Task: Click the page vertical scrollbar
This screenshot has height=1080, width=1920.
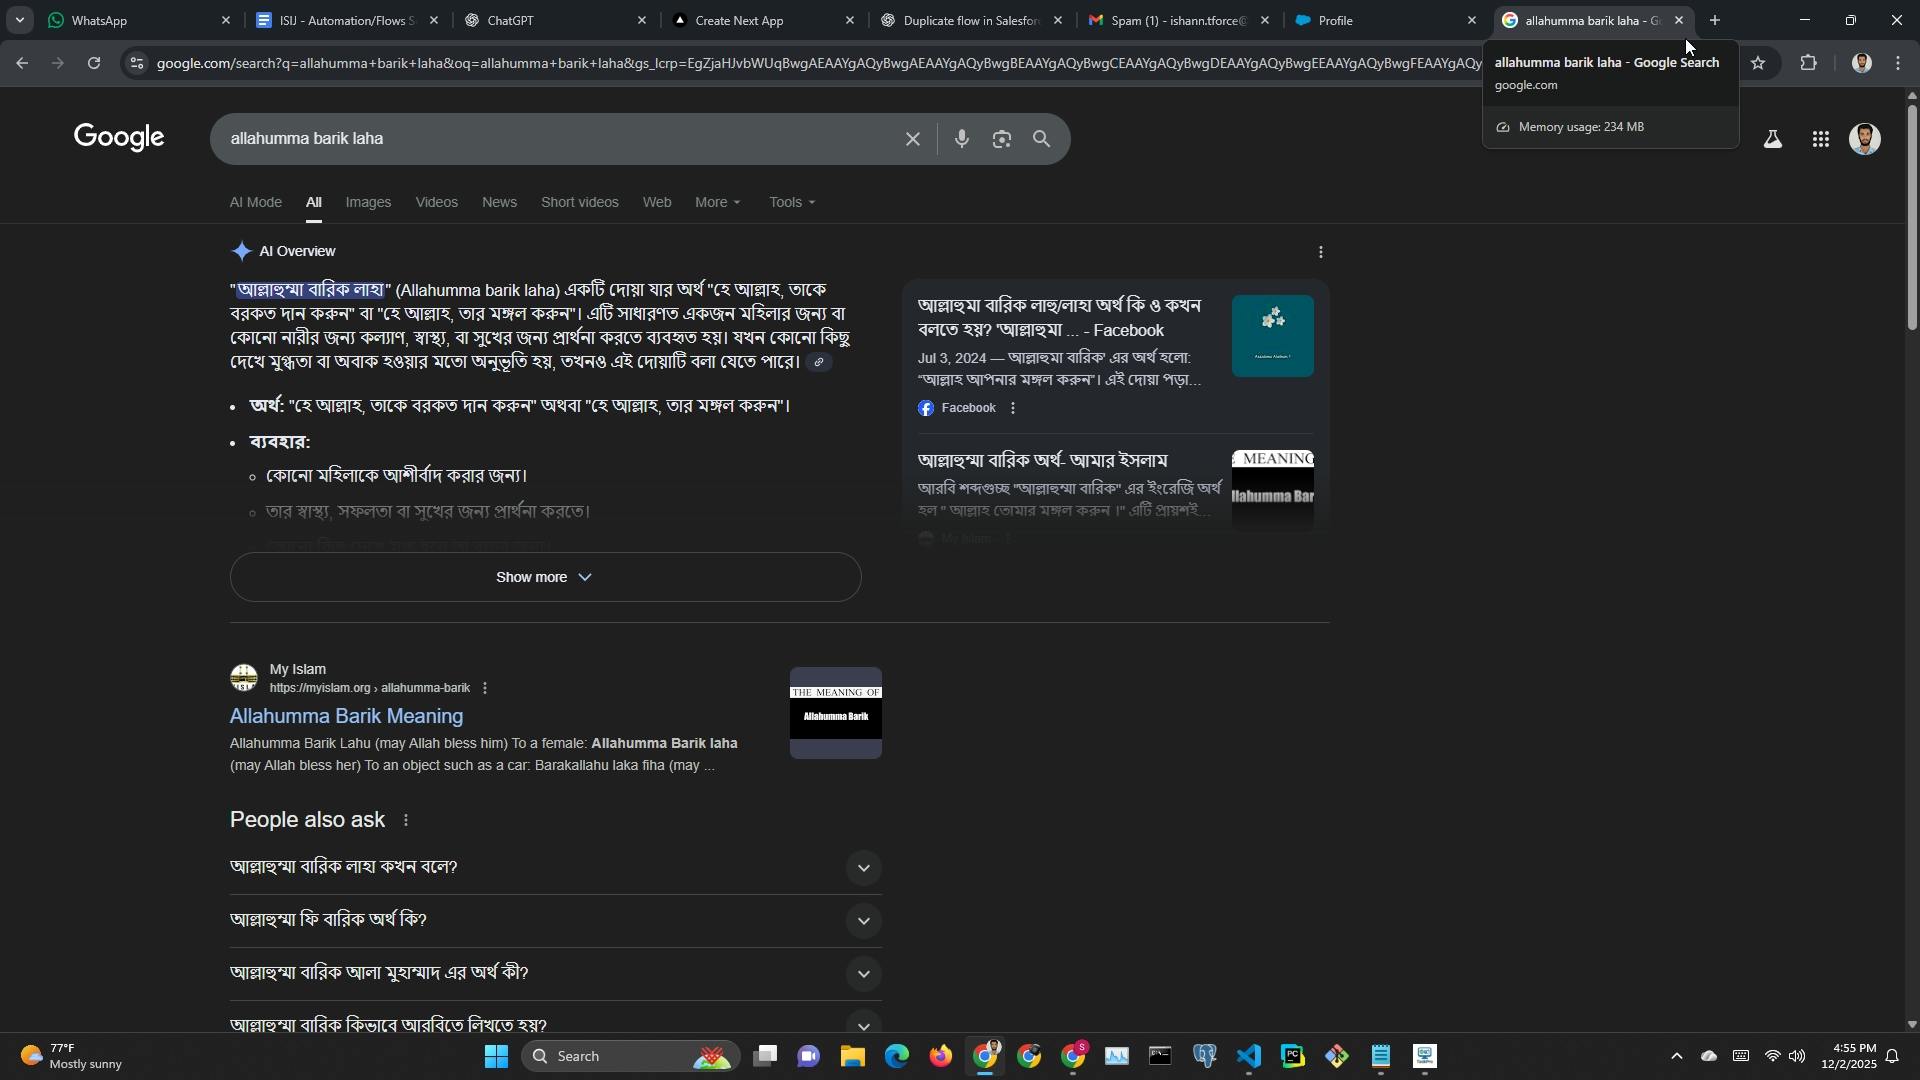Action: 1911,220
